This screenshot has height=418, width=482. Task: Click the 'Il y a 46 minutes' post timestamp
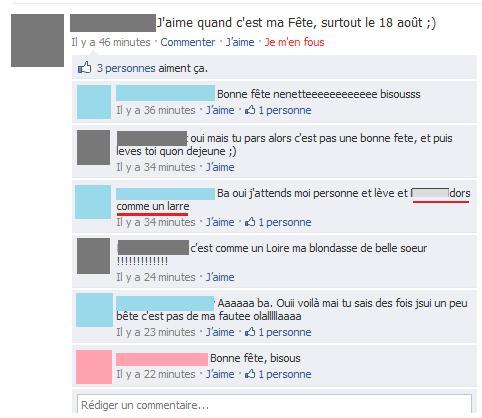(x=111, y=42)
